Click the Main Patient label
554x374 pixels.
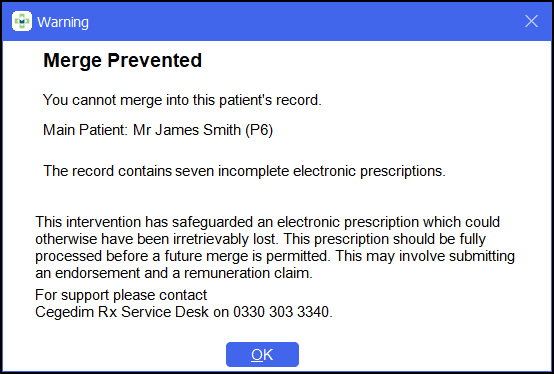click(85, 130)
